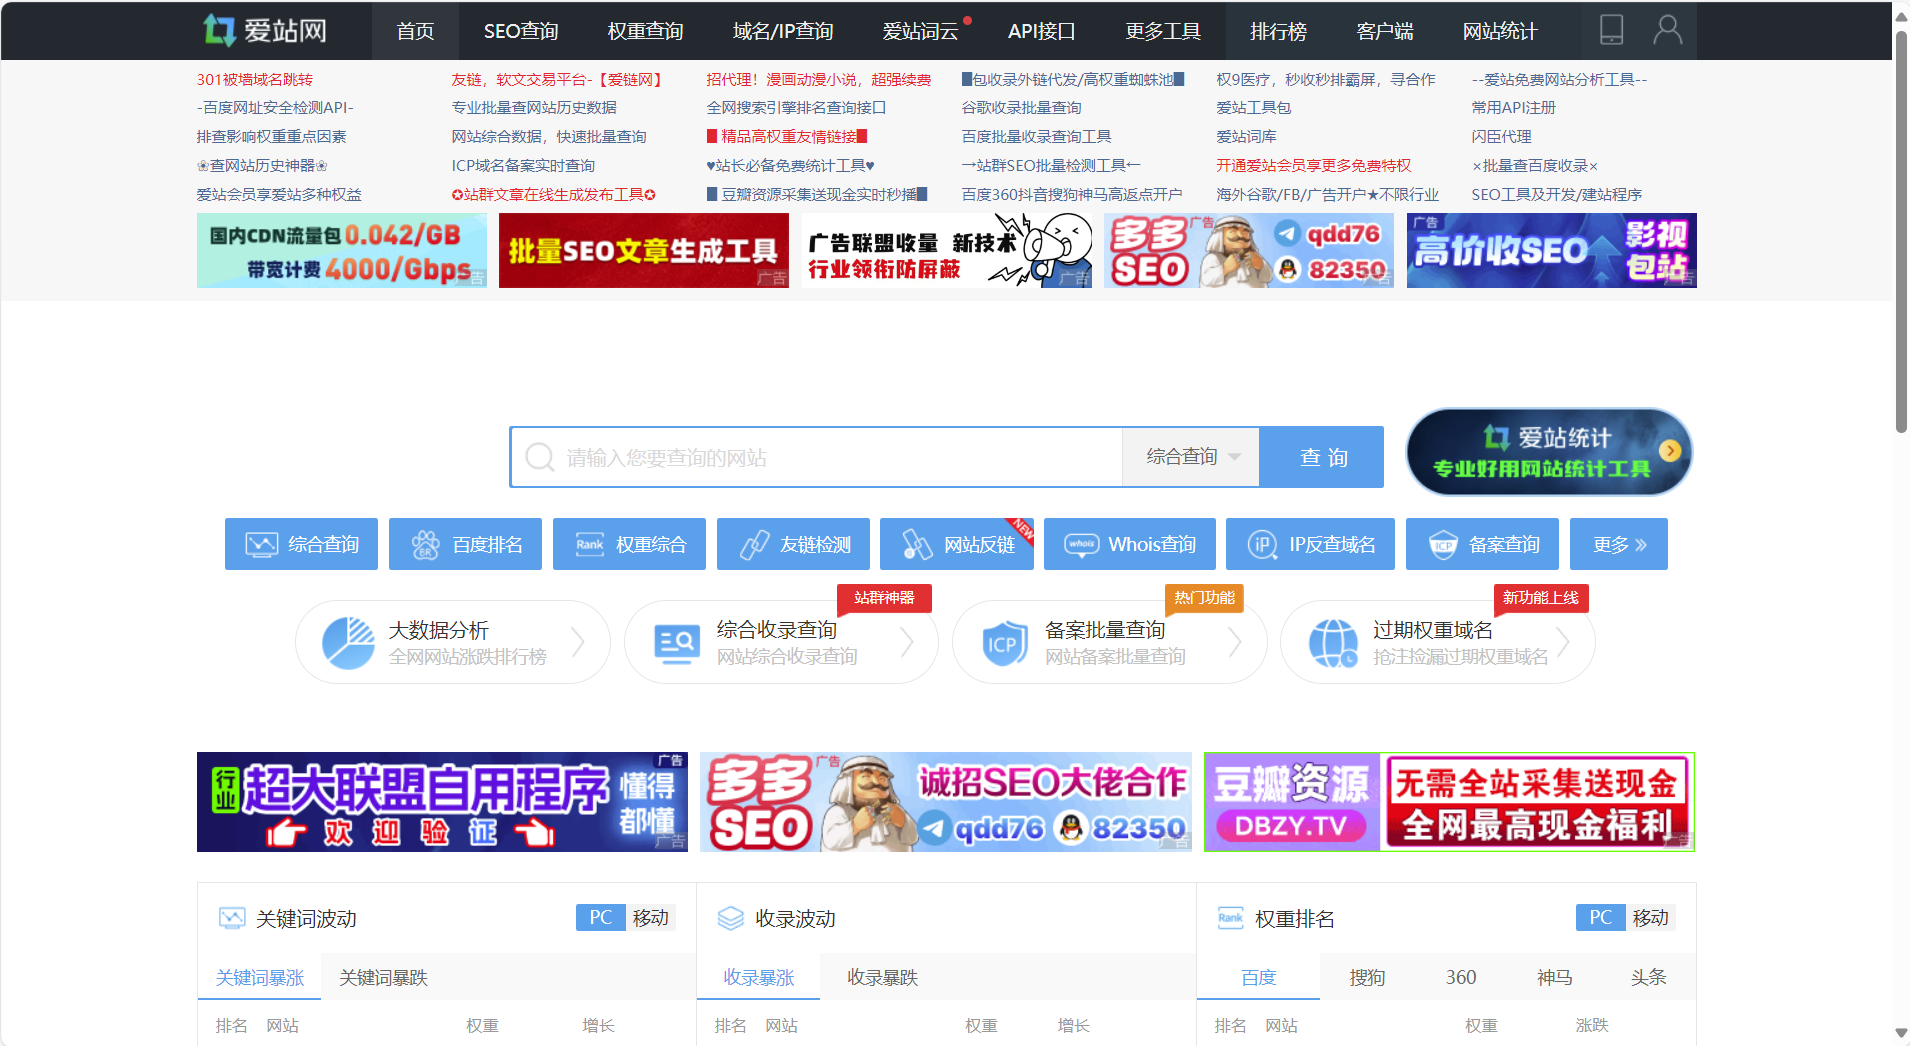Open 大数据分析 card chevron

point(578,642)
